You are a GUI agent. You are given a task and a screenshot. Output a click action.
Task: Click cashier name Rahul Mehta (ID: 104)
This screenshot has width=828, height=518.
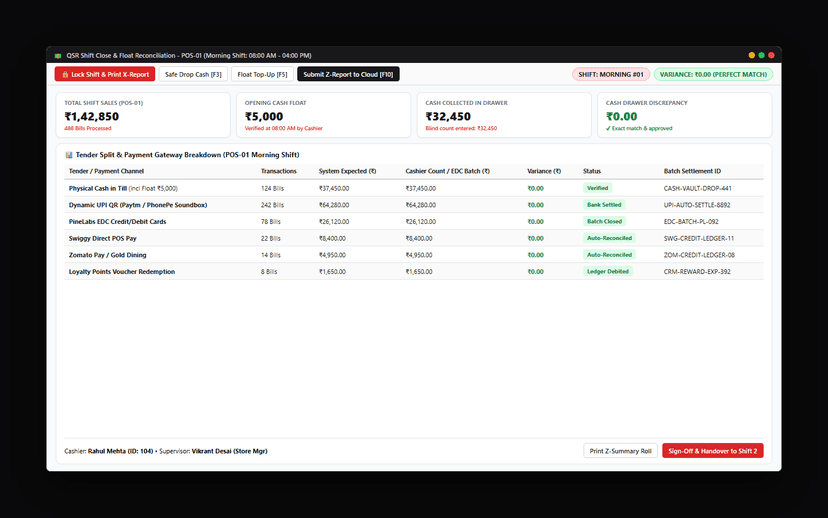pyautogui.click(x=120, y=451)
